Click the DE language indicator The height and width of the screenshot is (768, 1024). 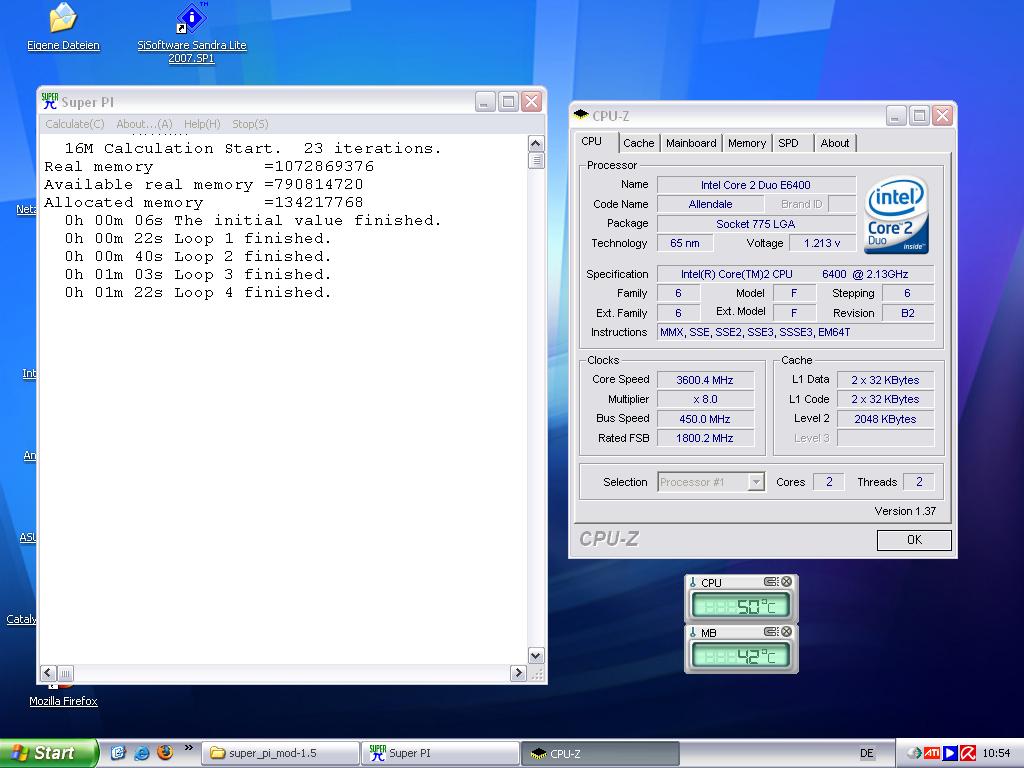(867, 753)
